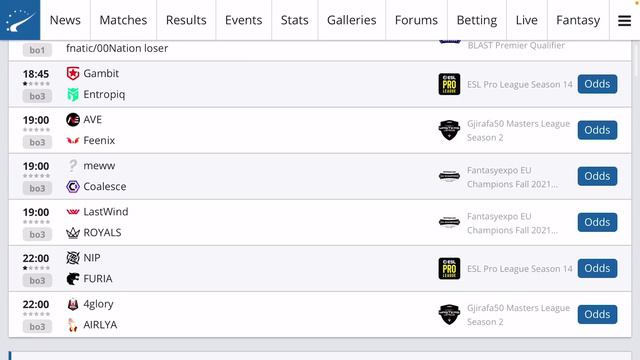Select the fnatic/00Nation loser match row

pos(320,49)
